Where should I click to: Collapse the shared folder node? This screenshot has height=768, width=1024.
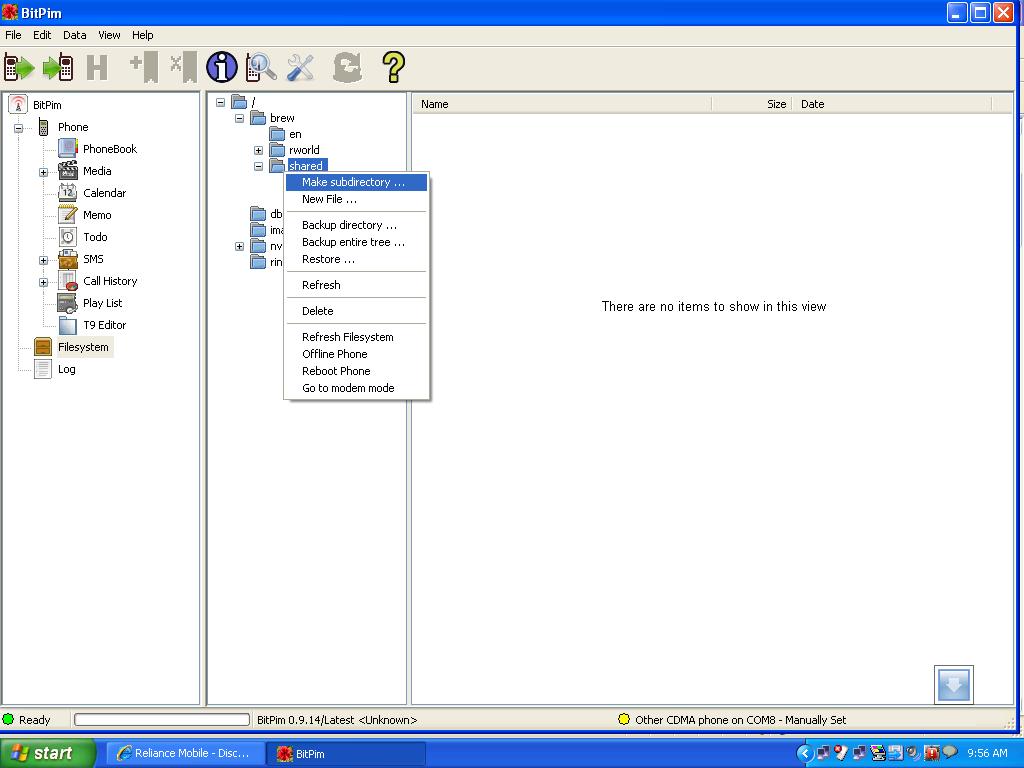[259, 167]
